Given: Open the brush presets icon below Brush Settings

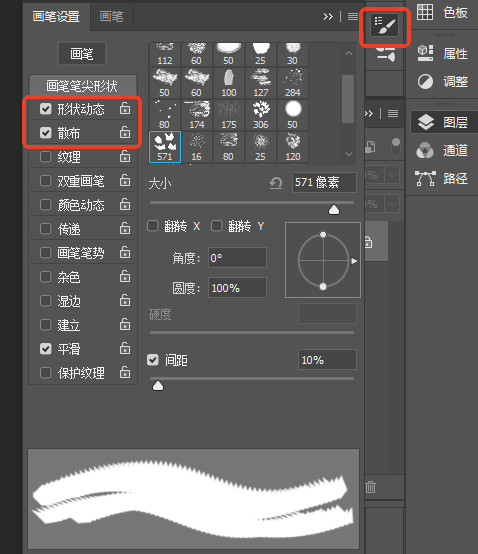Looking at the screenshot, I should (385, 55).
